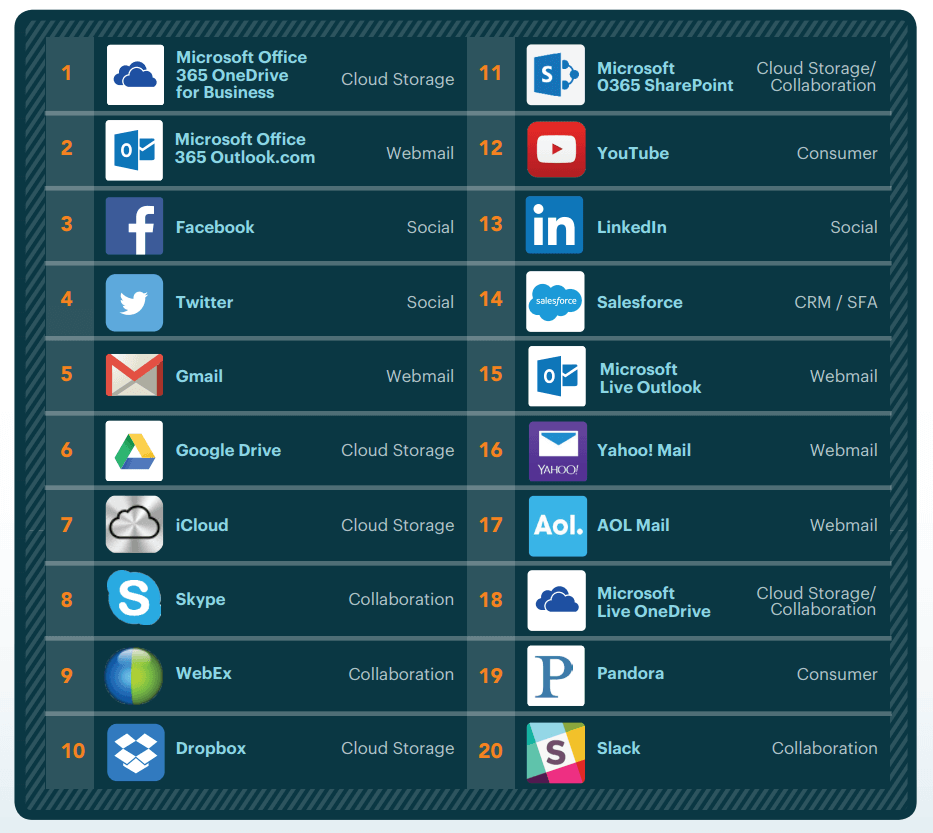The width and height of the screenshot is (933, 833).
Task: Click the Dropbox box icon
Action: coord(136,752)
